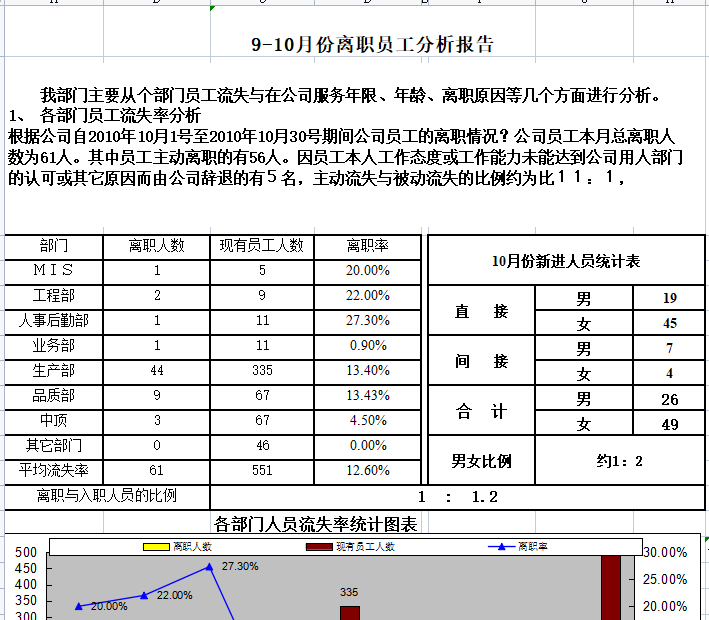This screenshot has width=709, height=620.
Task: Select the 0.00% rate cell for 其它部门
Action: click(368, 447)
